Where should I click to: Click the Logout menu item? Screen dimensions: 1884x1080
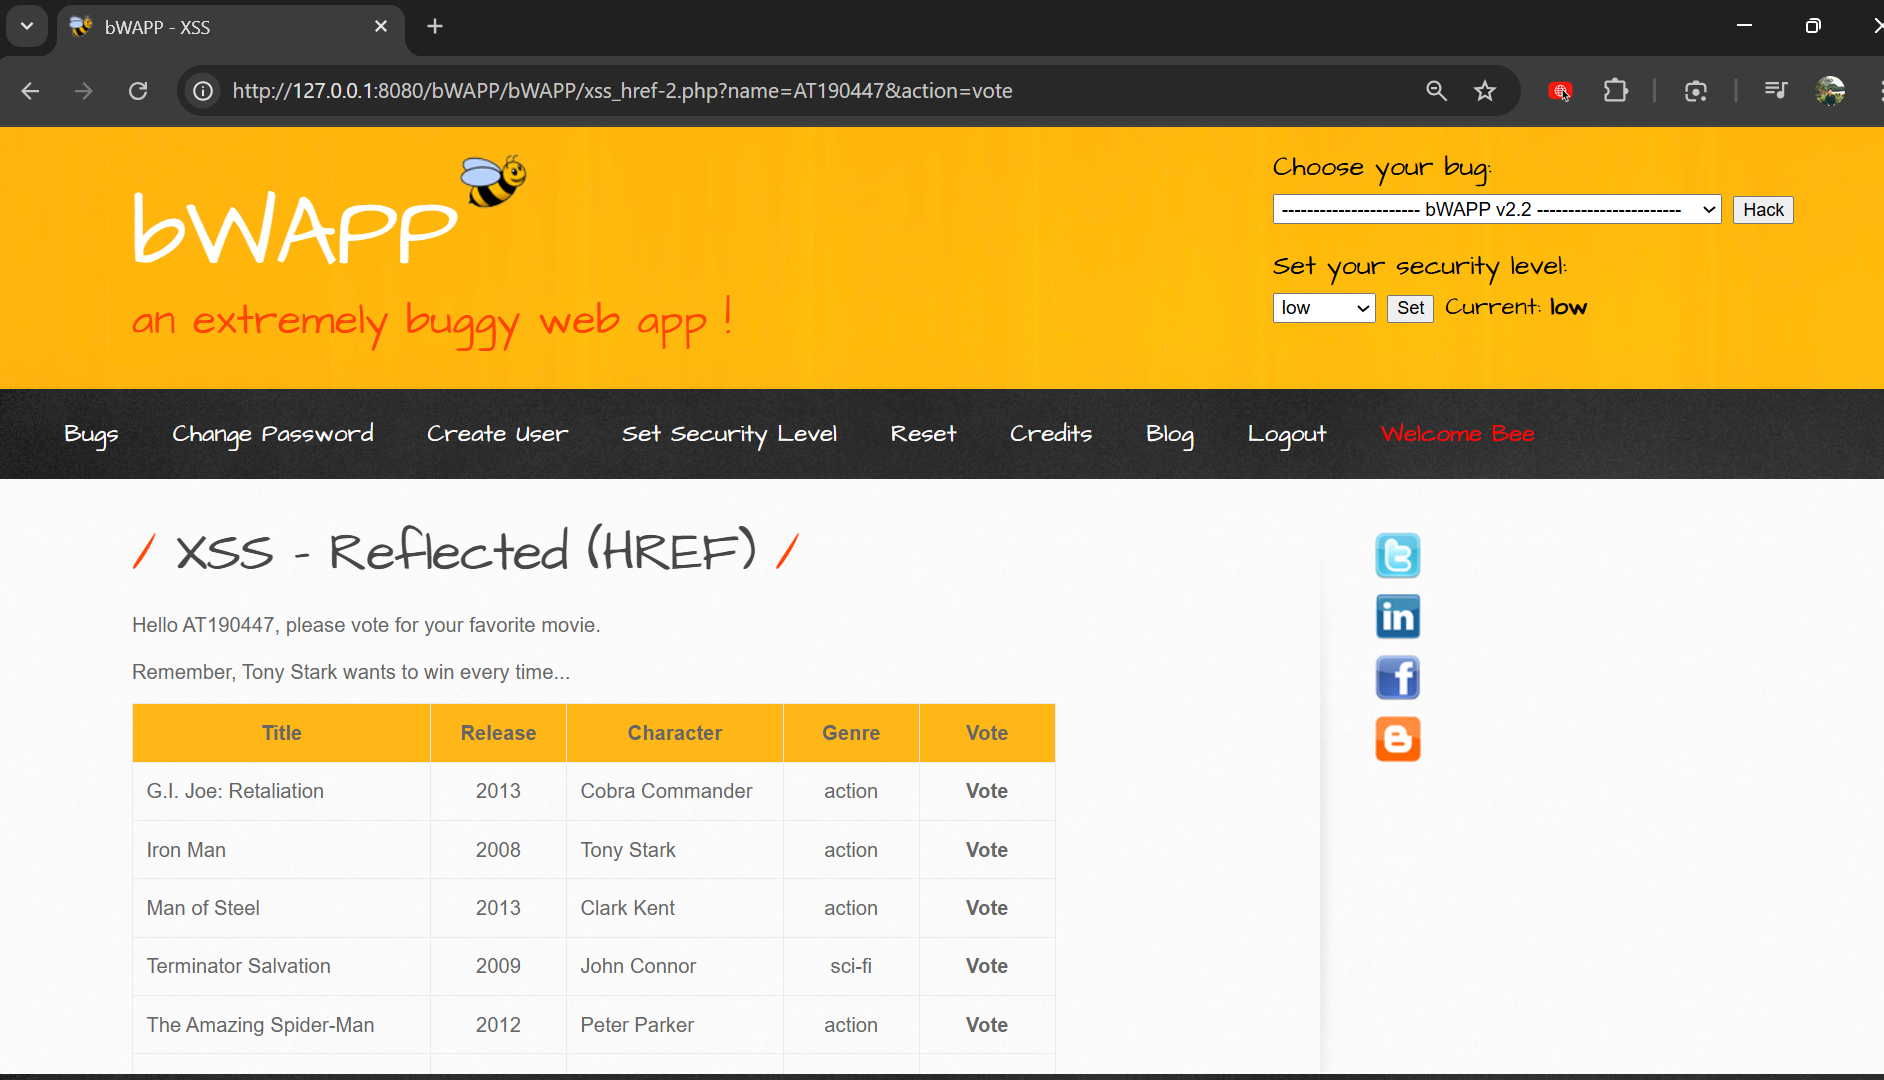[x=1286, y=434]
